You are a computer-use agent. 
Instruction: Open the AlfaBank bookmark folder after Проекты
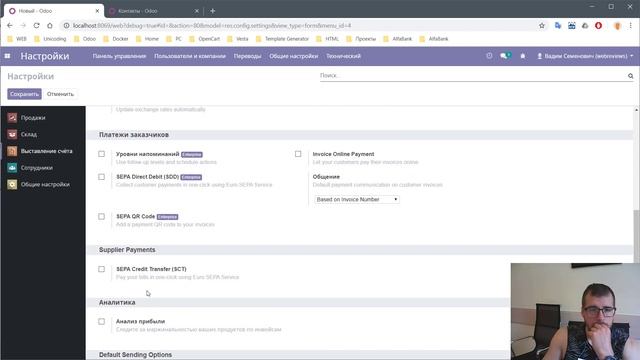tap(398, 39)
